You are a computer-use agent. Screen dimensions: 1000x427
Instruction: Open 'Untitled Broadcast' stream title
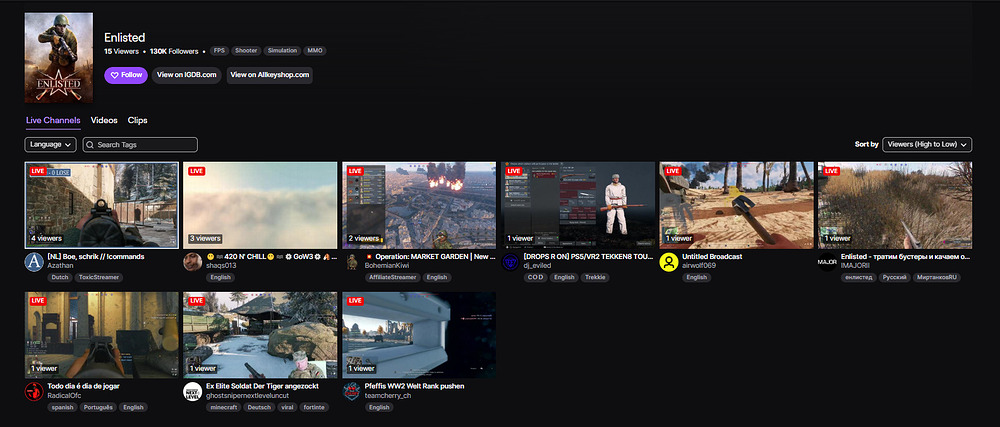click(x=712, y=256)
